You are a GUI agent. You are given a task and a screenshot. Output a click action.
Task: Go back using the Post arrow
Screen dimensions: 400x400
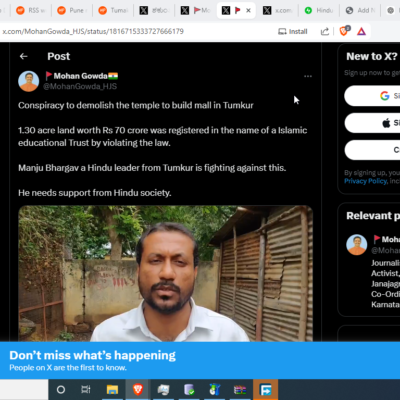click(23, 56)
